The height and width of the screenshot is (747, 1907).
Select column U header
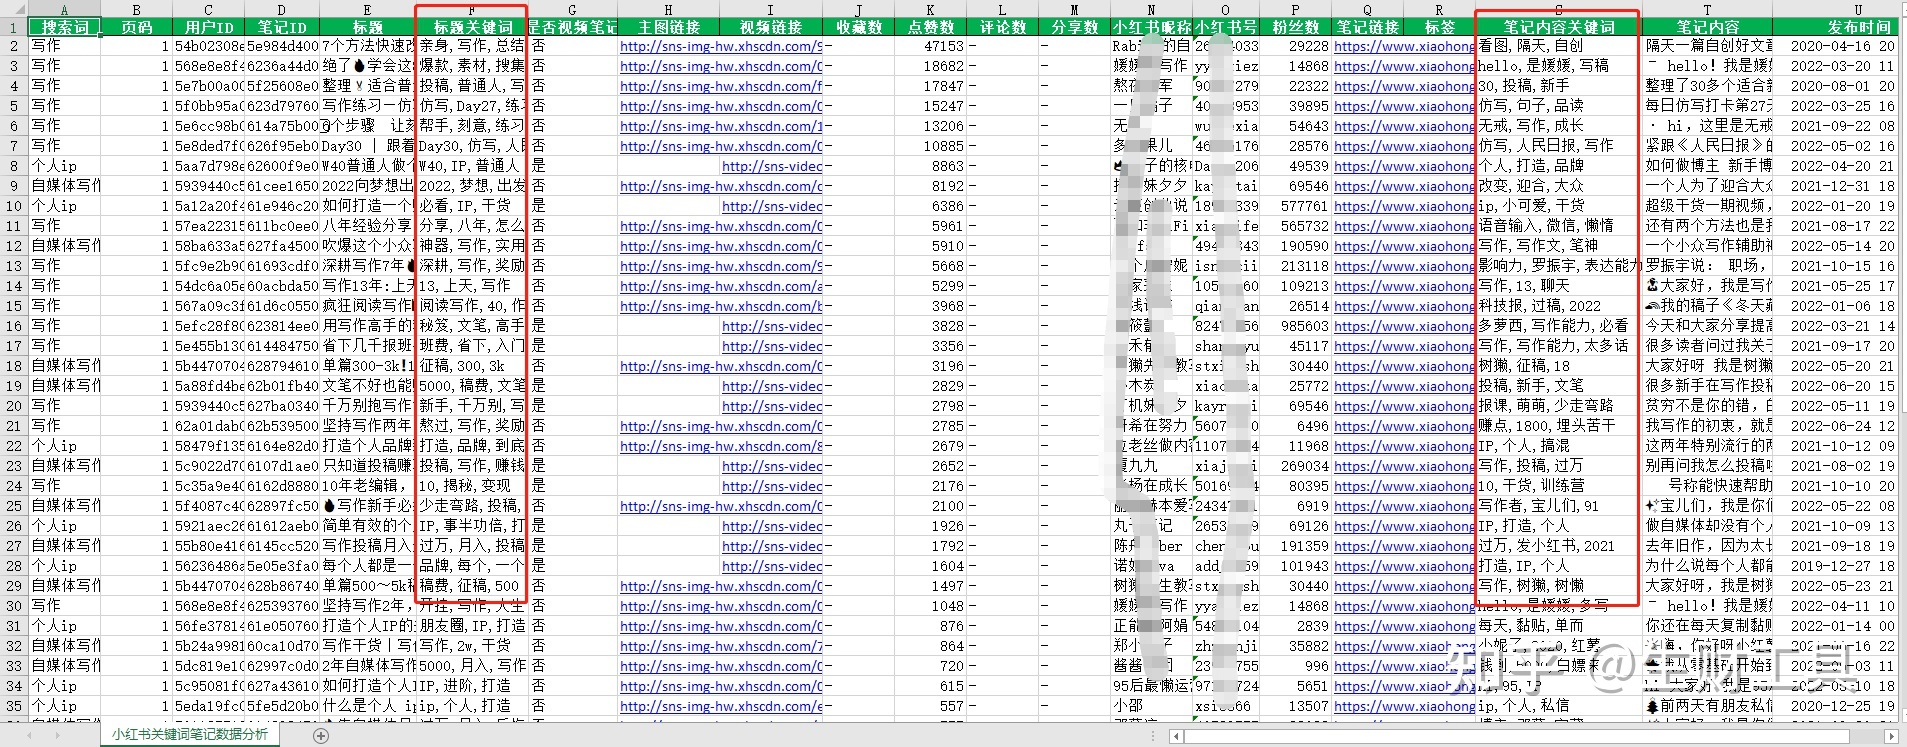(x=1857, y=9)
